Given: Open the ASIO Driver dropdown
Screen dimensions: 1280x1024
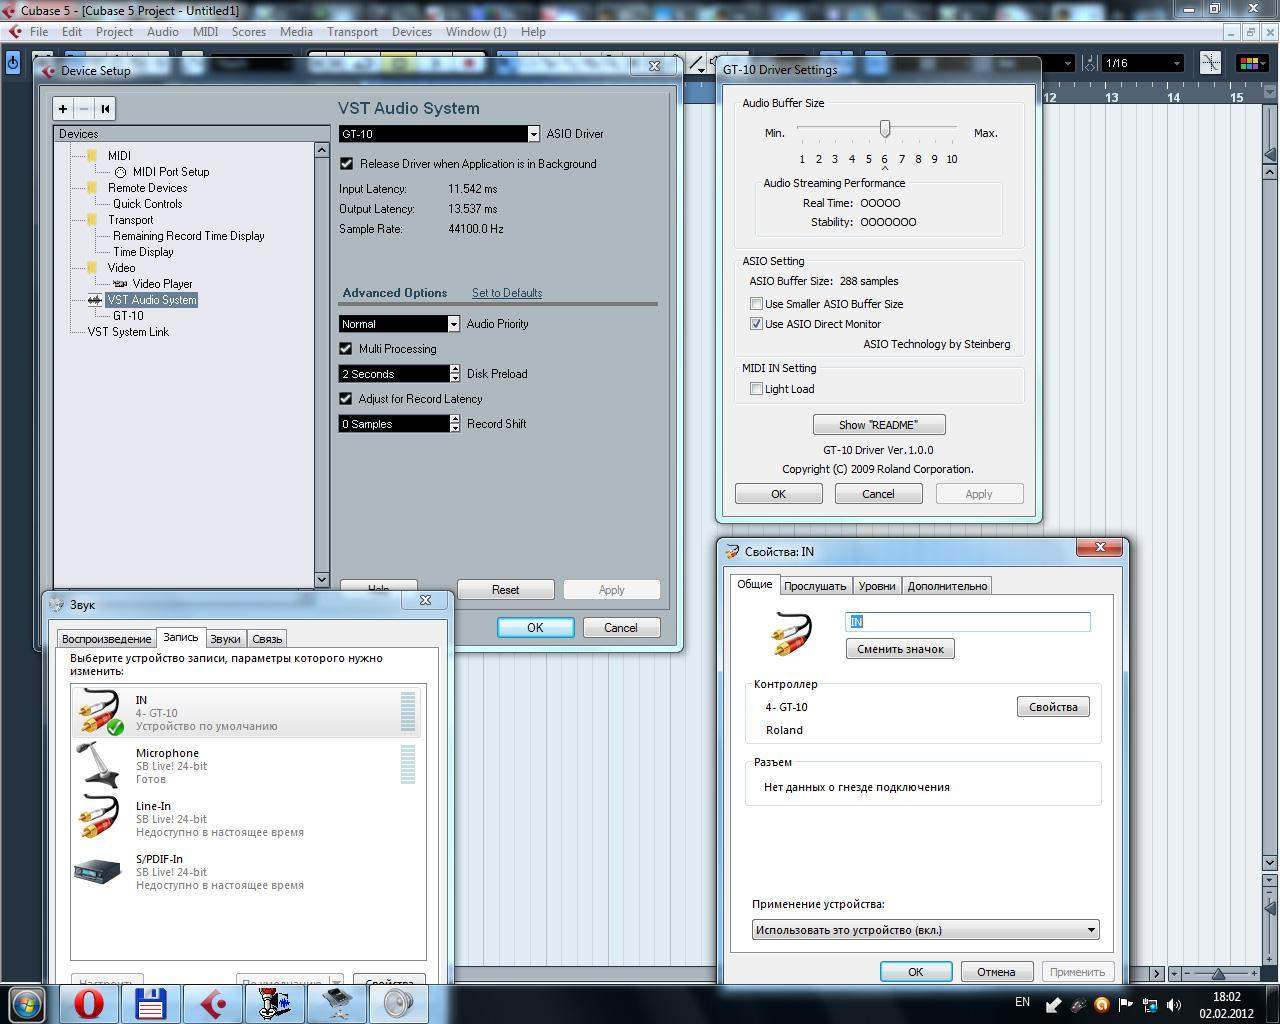Looking at the screenshot, I should (533, 134).
